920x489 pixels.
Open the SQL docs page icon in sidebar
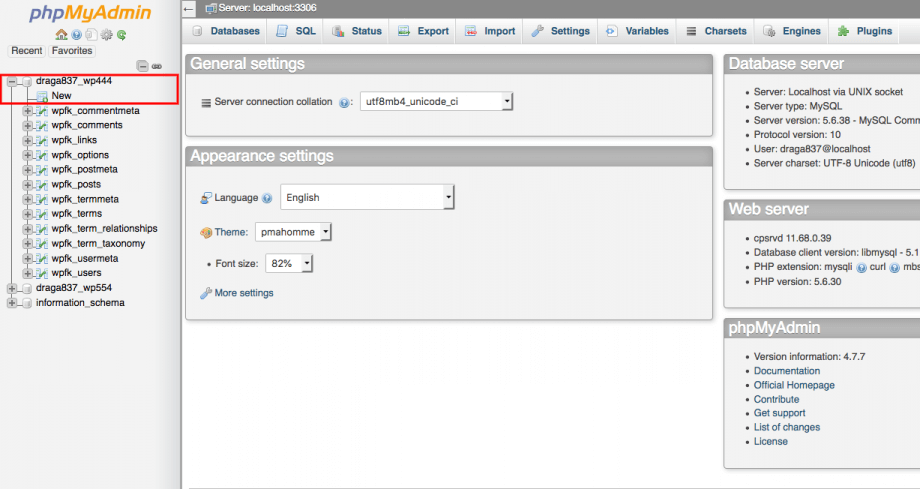coord(91,35)
